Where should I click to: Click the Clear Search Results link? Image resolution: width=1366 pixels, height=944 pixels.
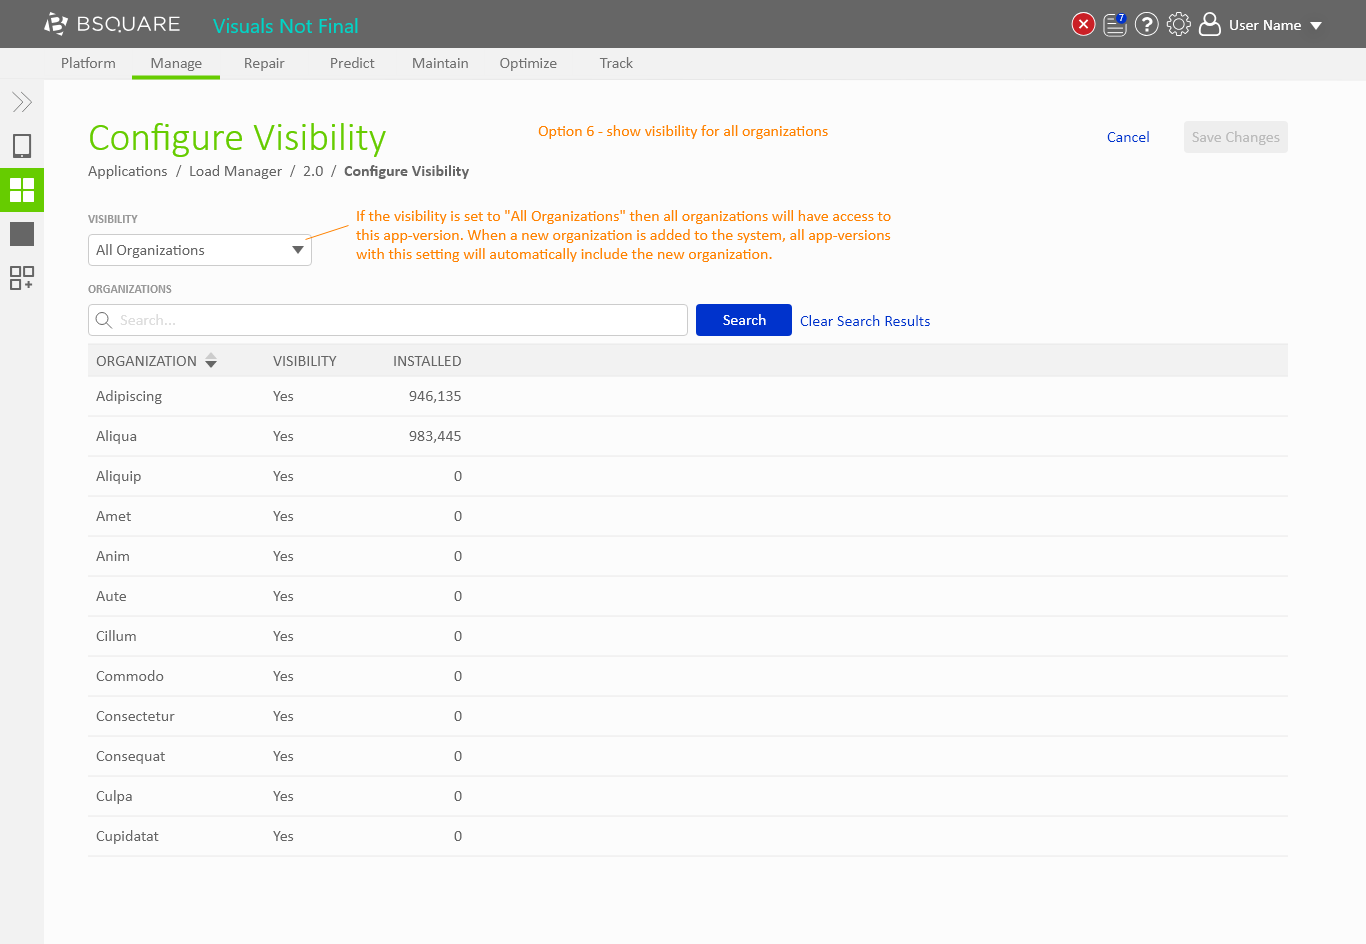click(x=865, y=321)
